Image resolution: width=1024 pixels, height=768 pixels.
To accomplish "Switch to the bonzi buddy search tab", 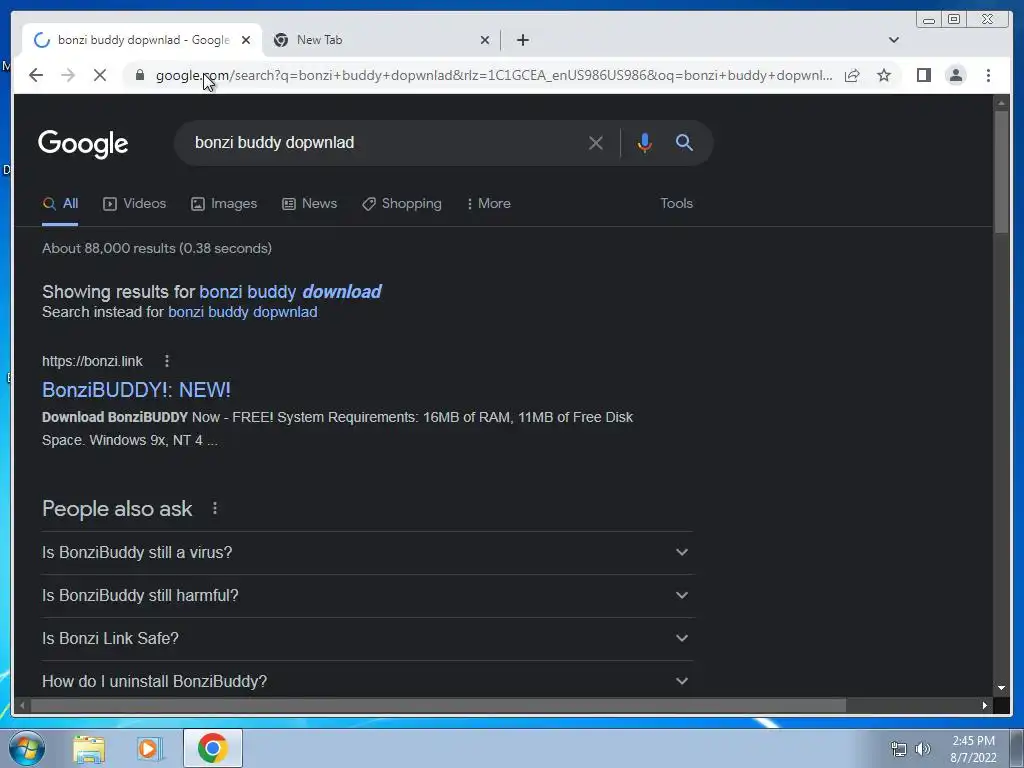I will (142, 40).
